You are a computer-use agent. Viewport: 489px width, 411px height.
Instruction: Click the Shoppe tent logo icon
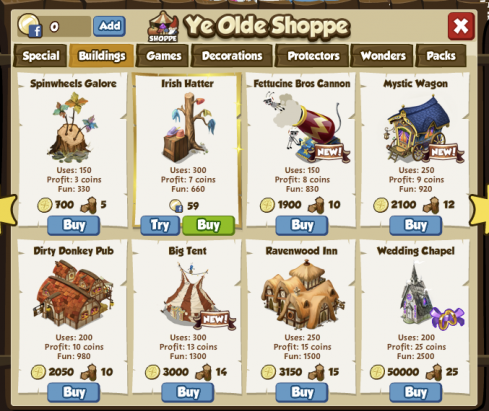tap(163, 27)
